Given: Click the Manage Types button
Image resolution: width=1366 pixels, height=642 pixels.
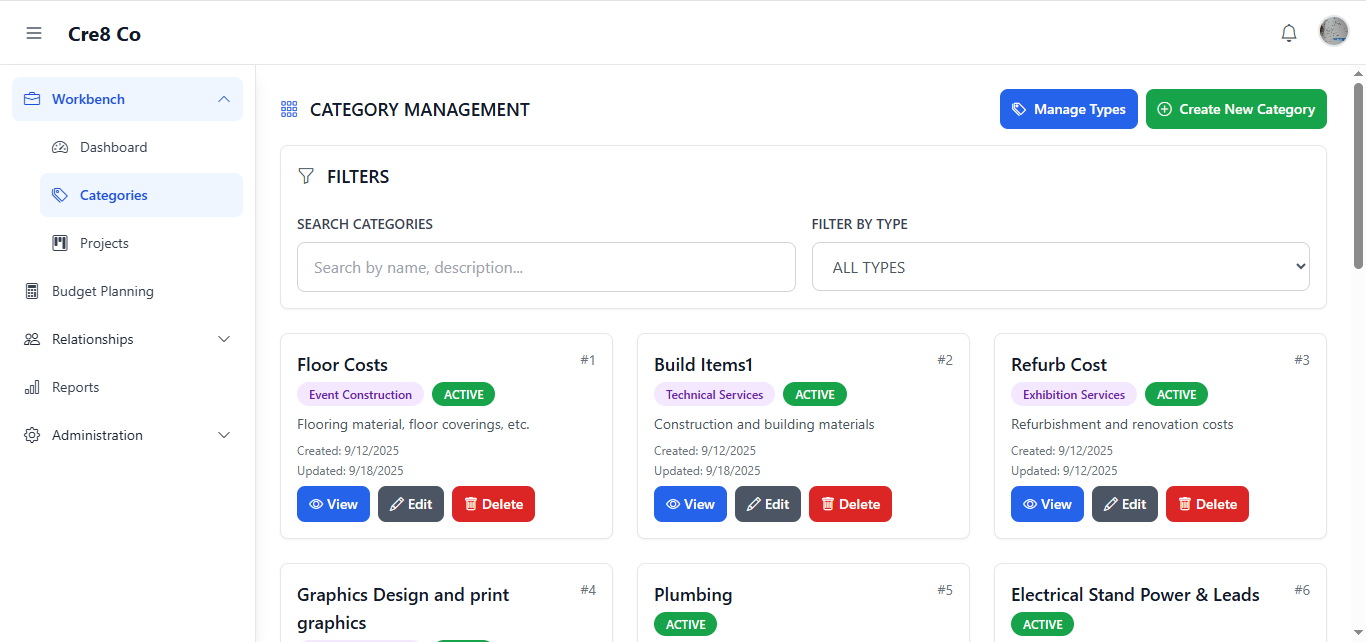Looking at the screenshot, I should pyautogui.click(x=1068, y=109).
